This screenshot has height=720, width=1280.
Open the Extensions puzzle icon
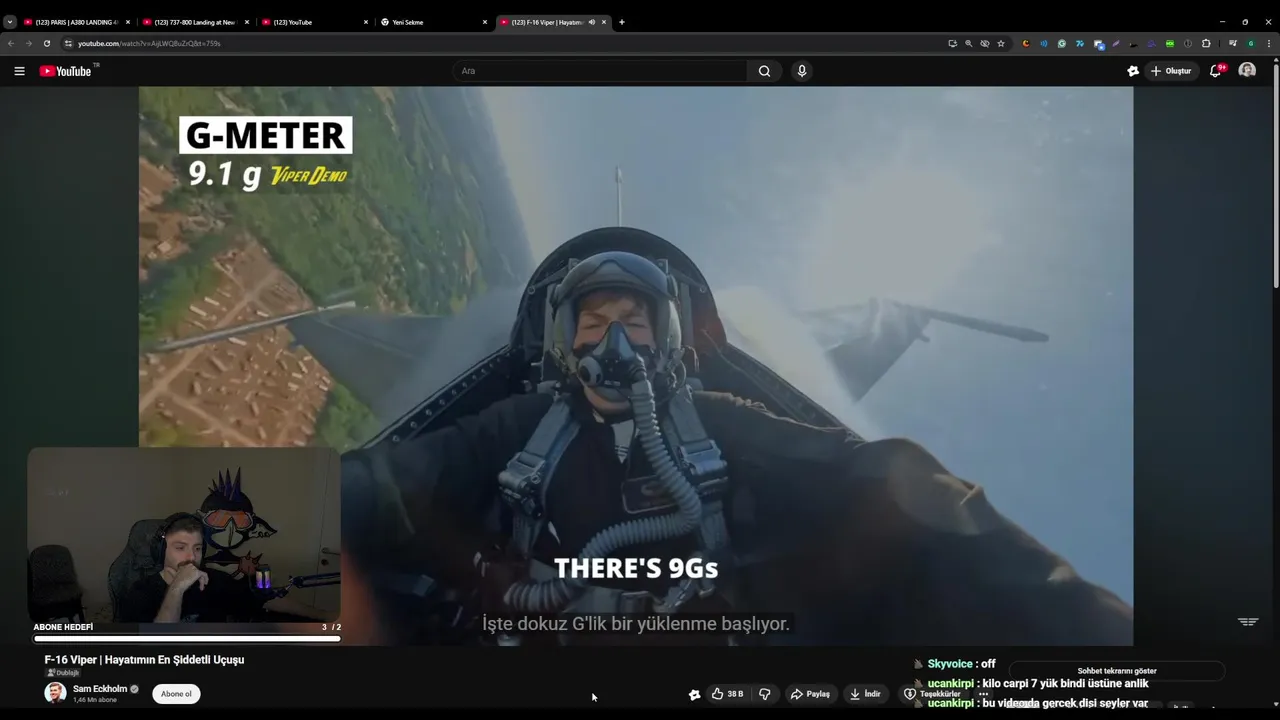point(1206,44)
